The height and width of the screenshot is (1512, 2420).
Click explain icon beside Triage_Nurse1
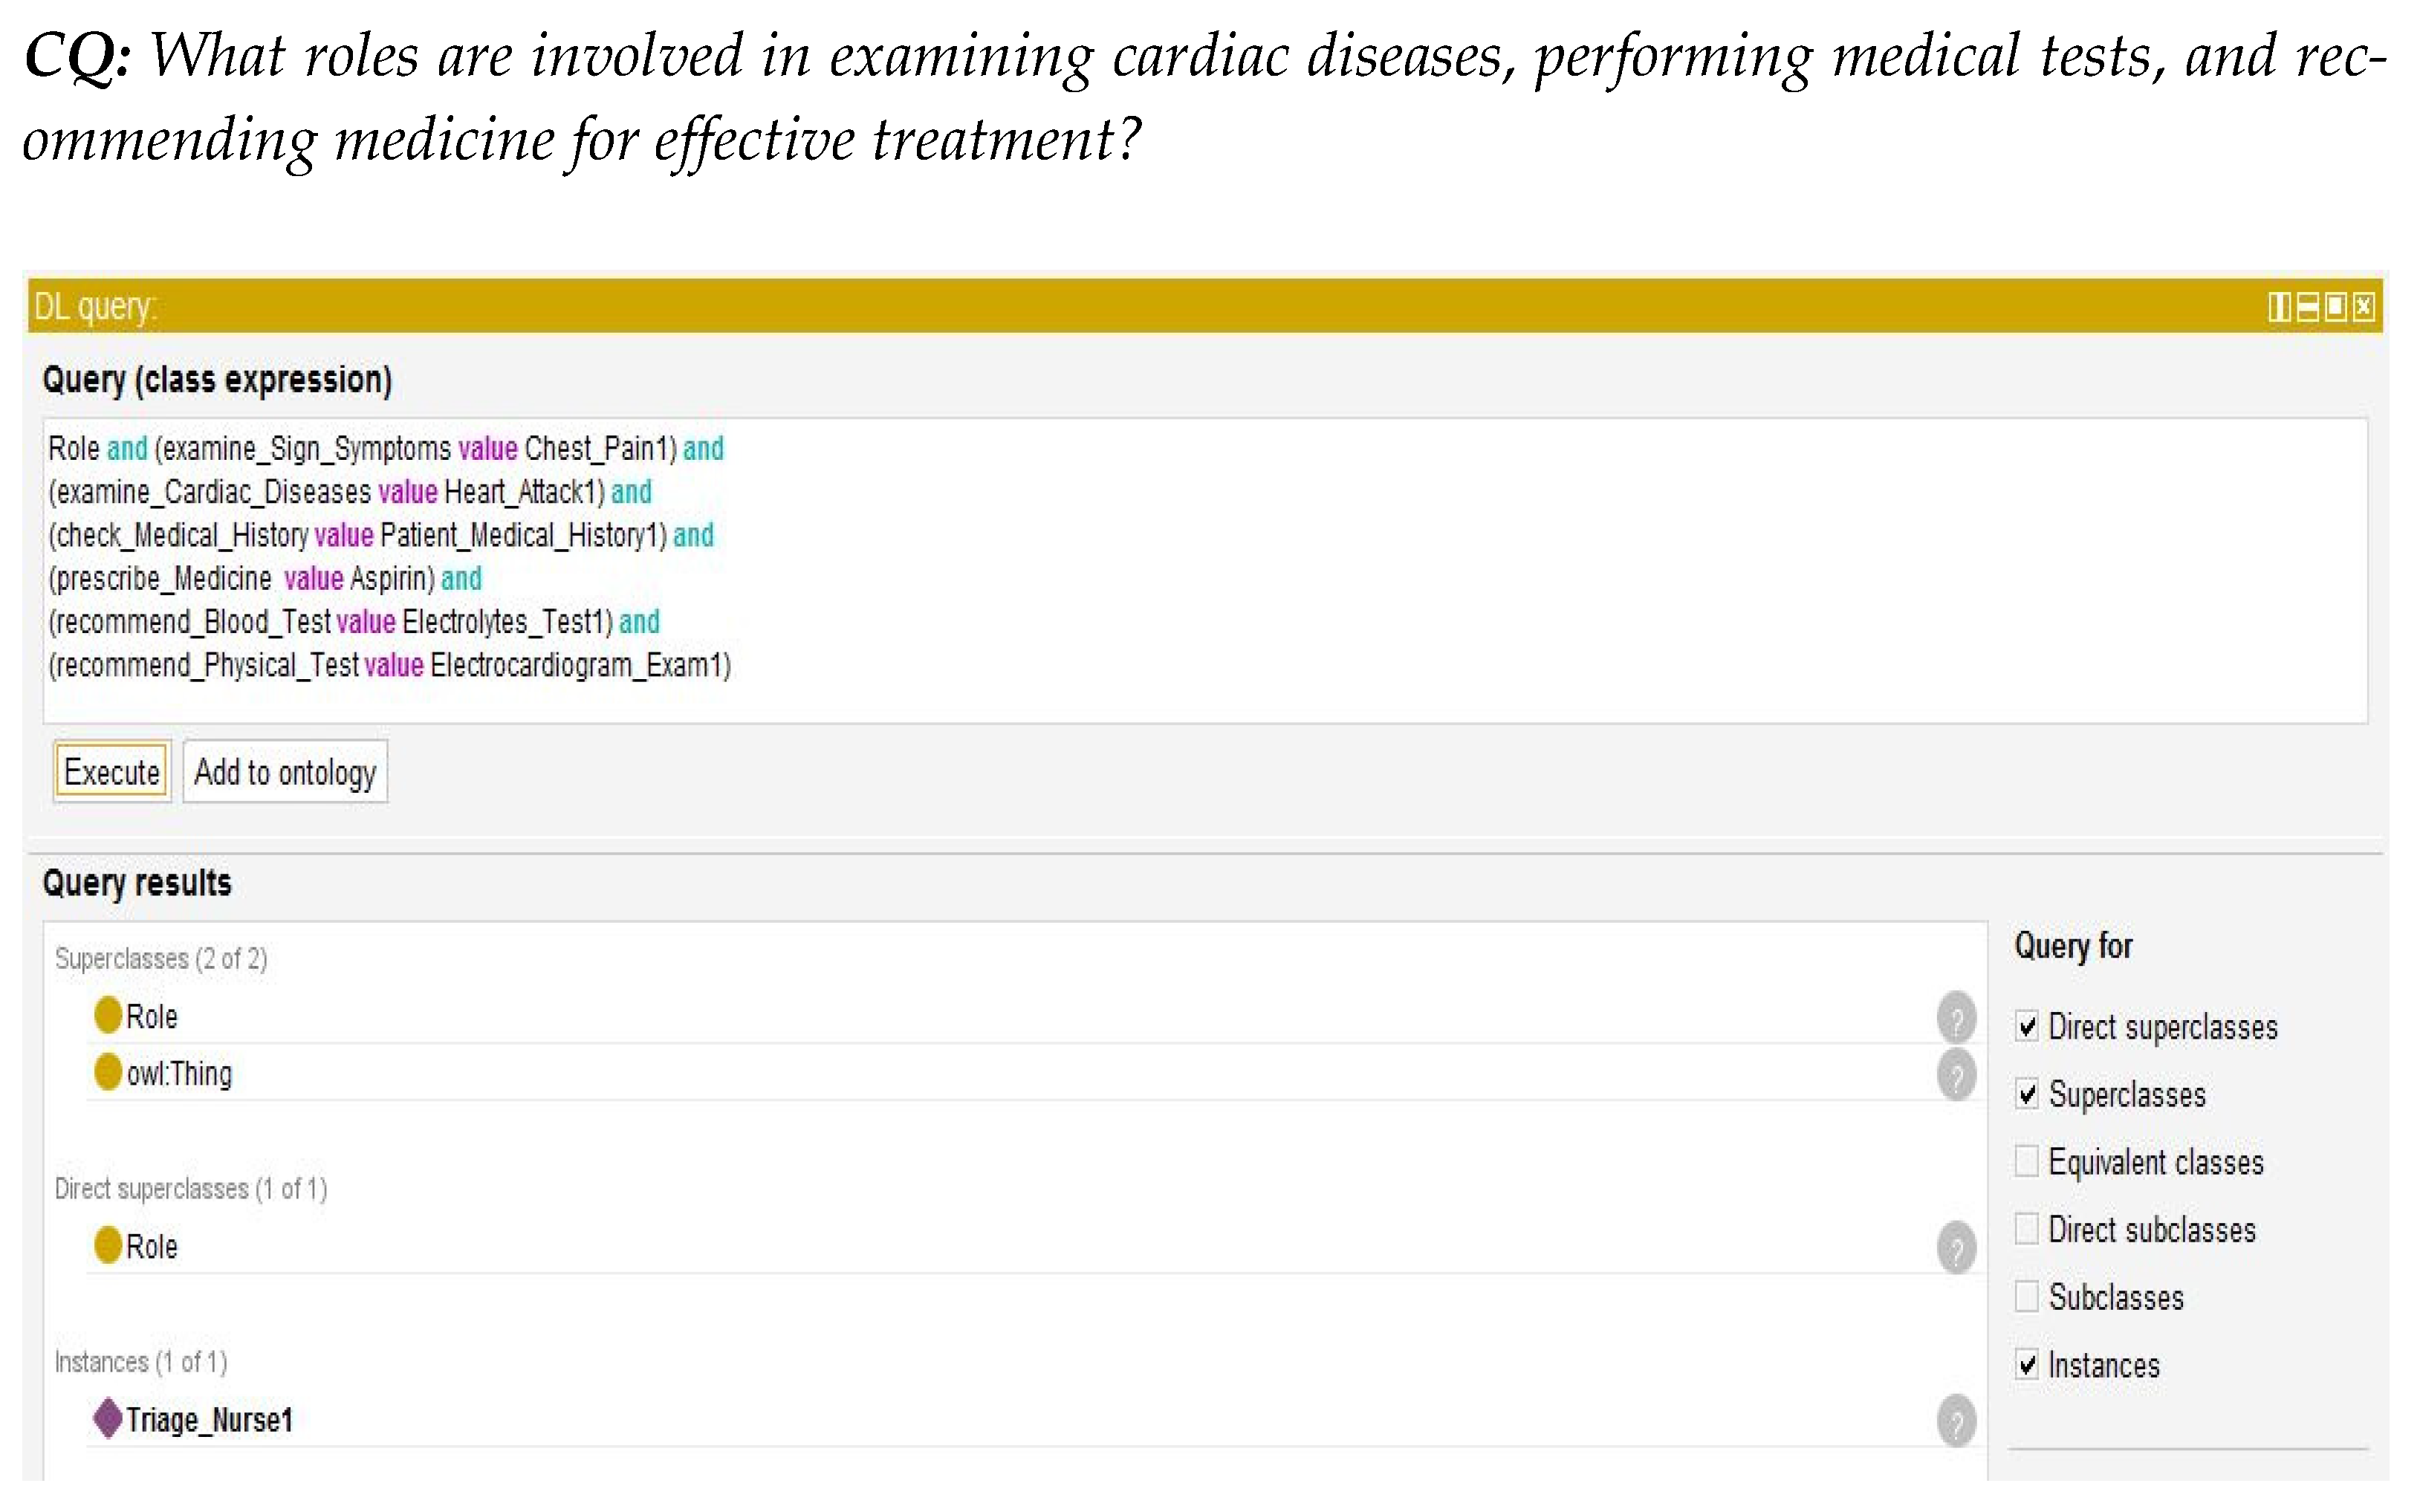(x=1956, y=1421)
